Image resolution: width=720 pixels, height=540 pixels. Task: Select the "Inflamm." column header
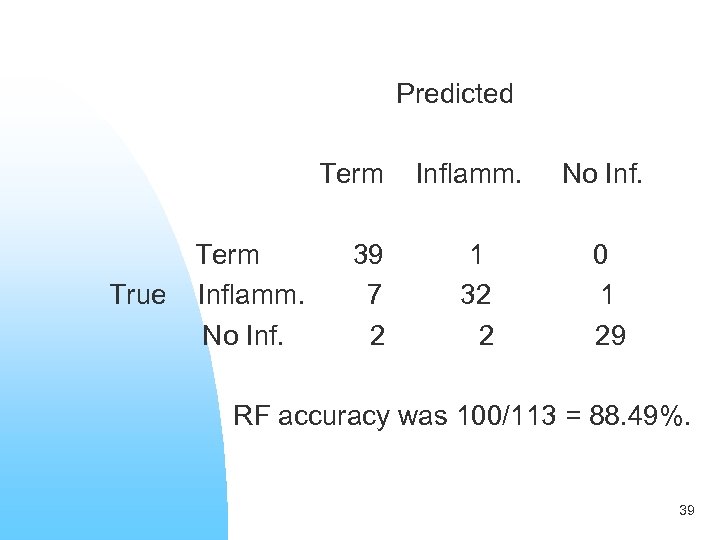[x=468, y=174]
